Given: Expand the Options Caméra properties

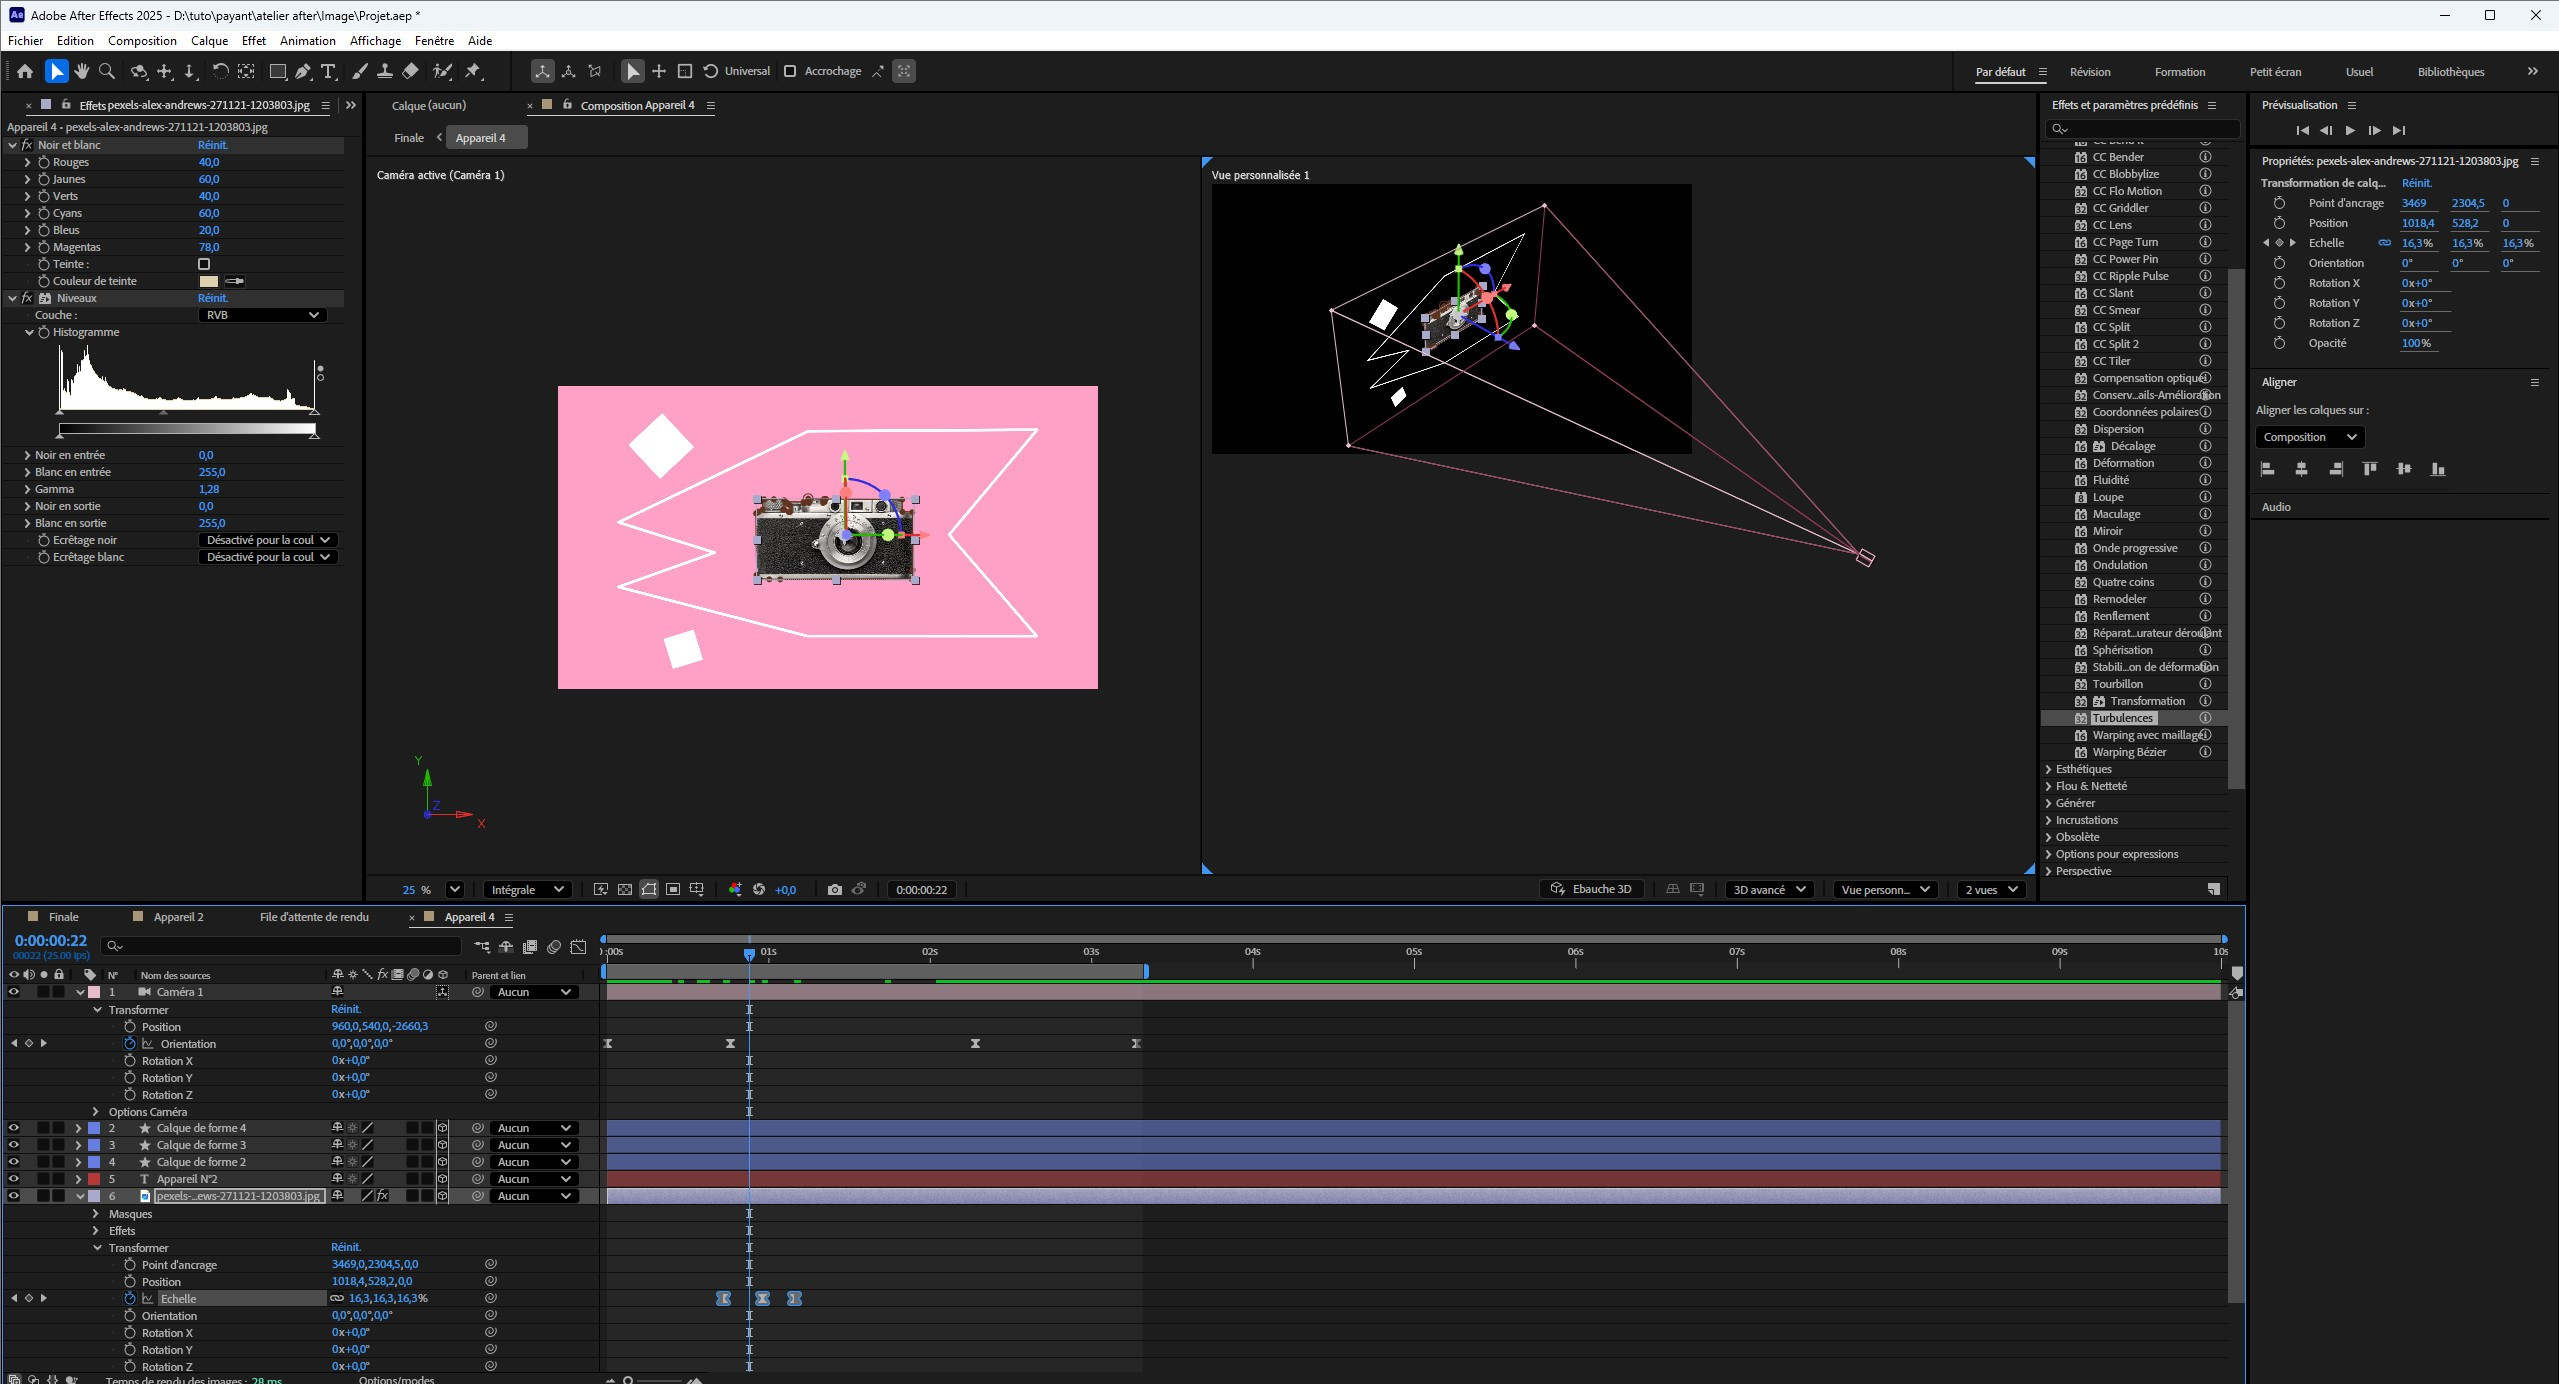Looking at the screenshot, I should point(96,1112).
